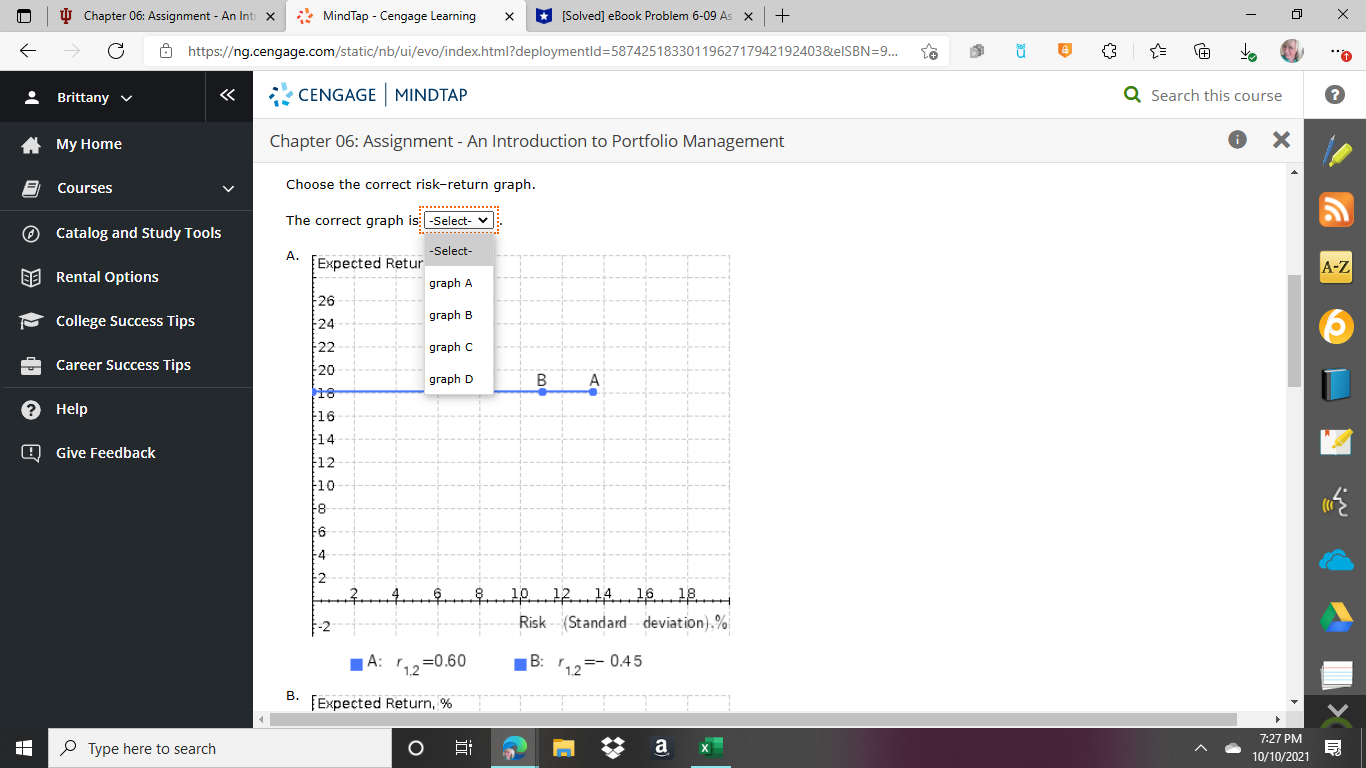Click the question mark help icon
This screenshot has height=768, width=1366.
(x=1334, y=96)
